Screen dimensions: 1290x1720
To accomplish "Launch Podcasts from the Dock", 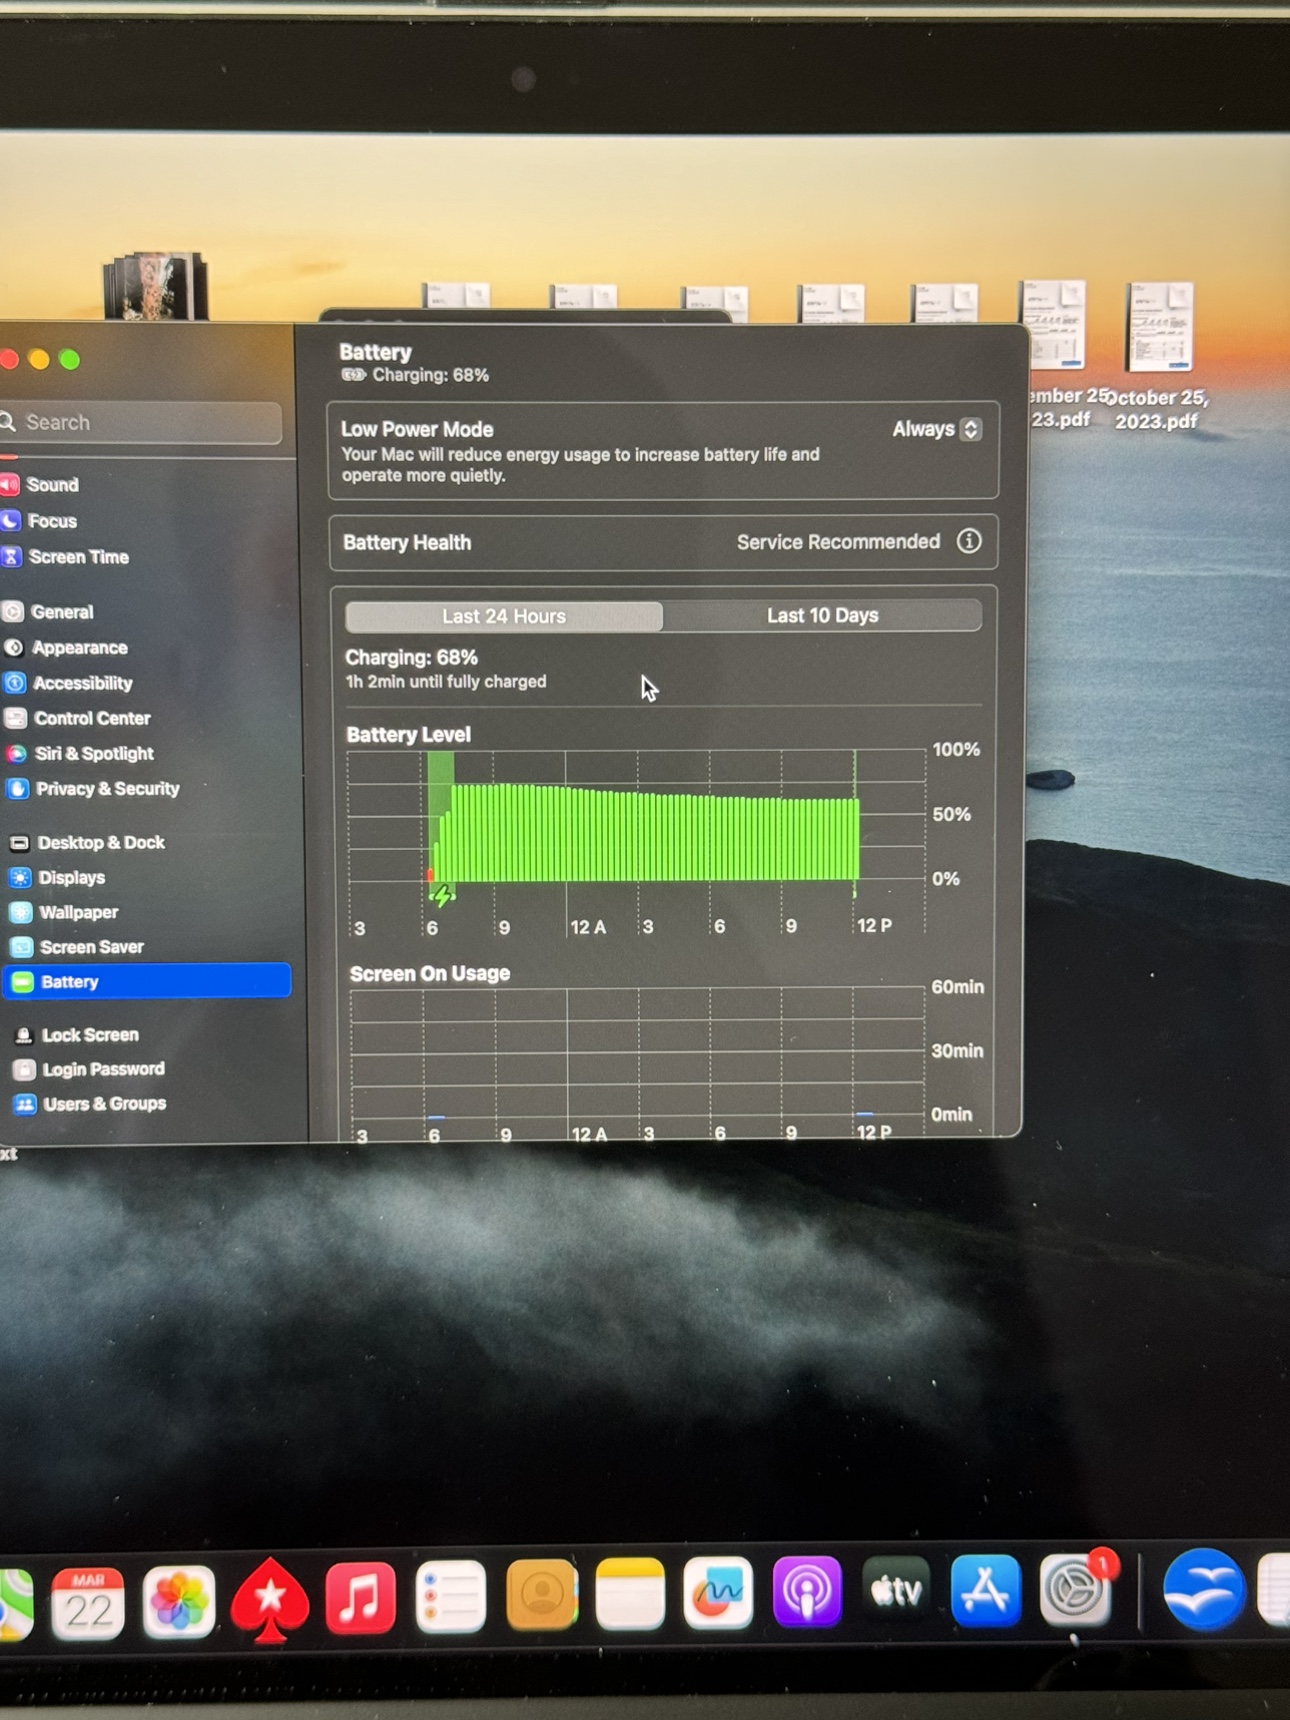I will (x=807, y=1591).
